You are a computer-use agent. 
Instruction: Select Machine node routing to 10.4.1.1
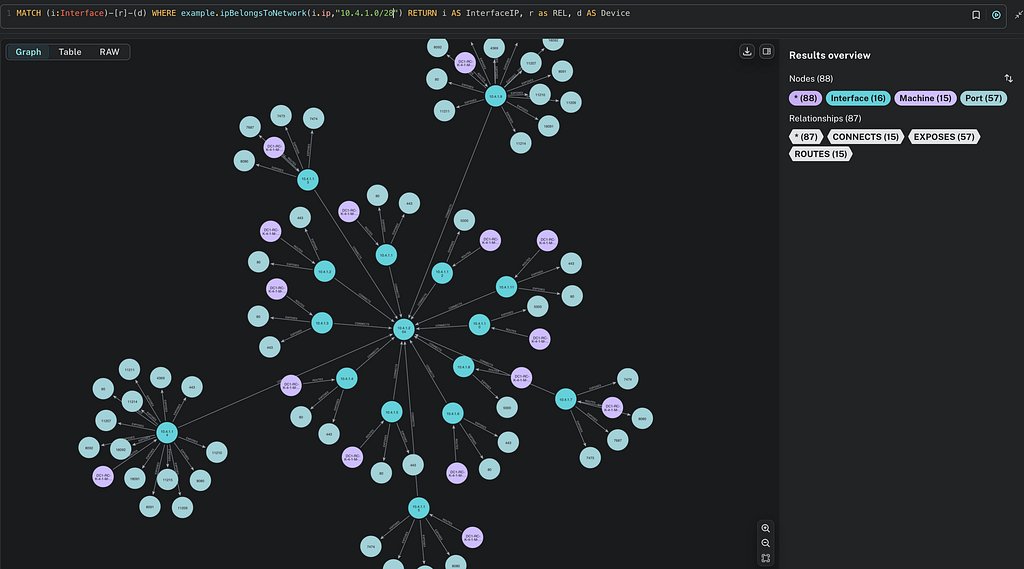(349, 211)
